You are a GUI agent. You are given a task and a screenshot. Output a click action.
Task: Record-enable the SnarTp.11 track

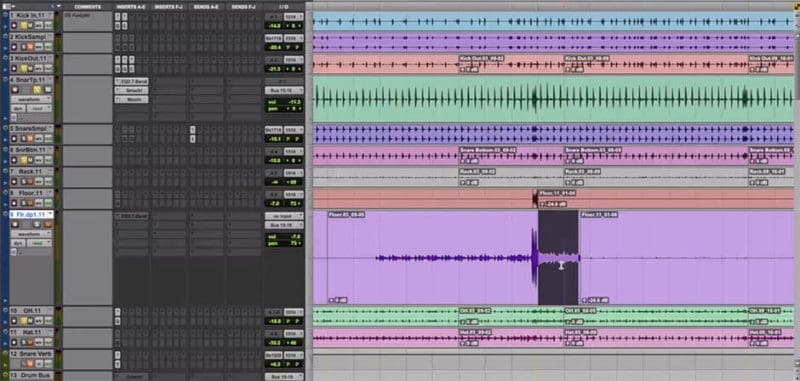pyautogui.click(x=15, y=90)
